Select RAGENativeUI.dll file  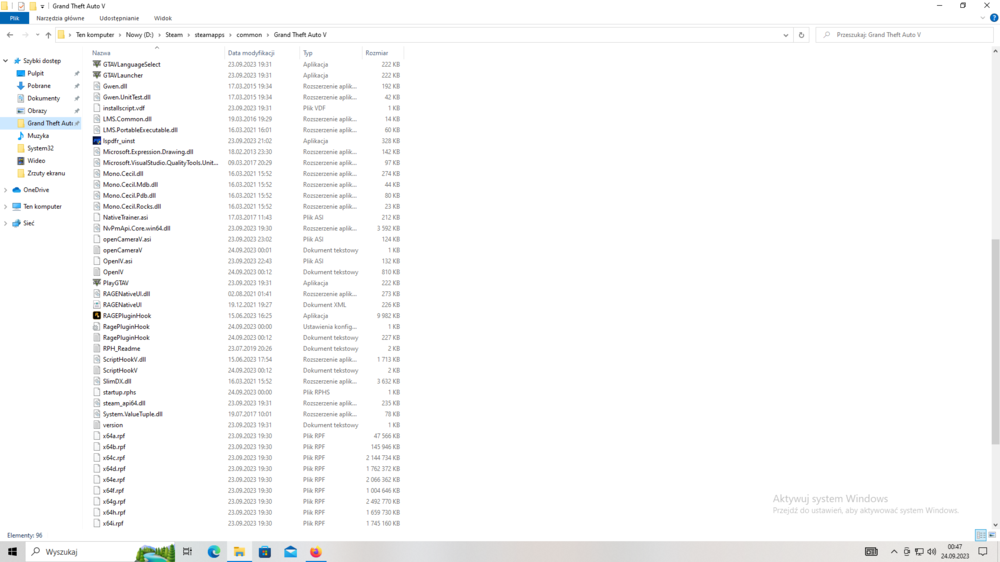pyautogui.click(x=126, y=293)
